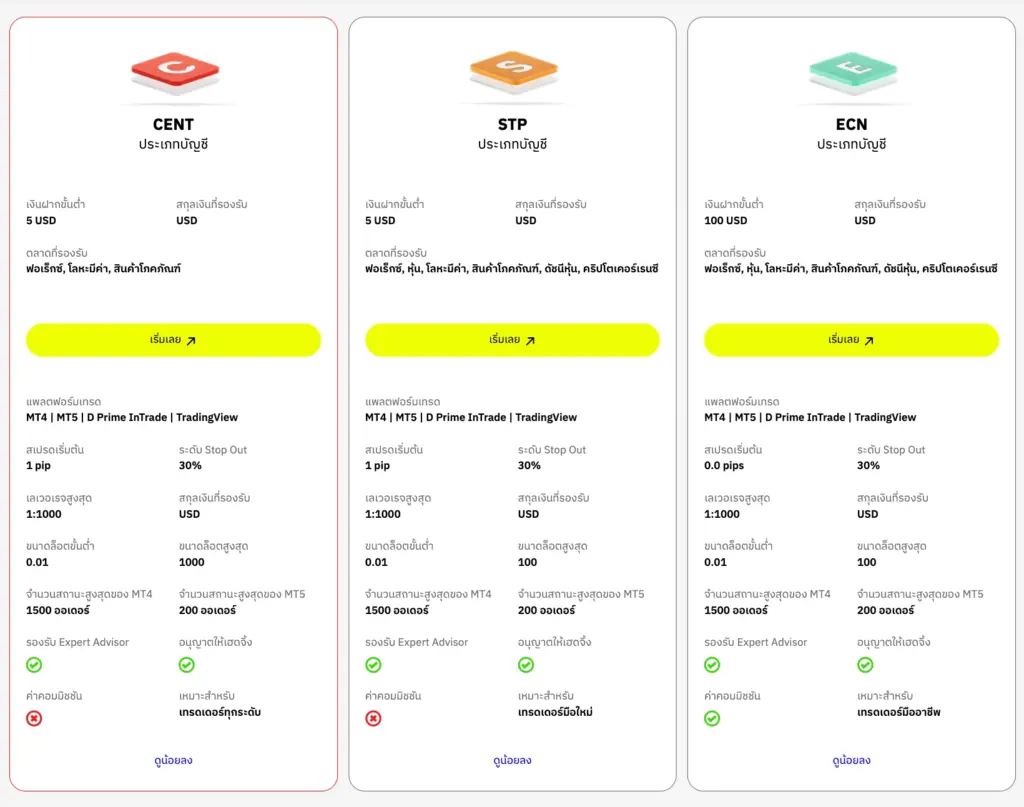This screenshot has height=807, width=1024.
Task: Select the CENT account title heading
Action: 174,125
